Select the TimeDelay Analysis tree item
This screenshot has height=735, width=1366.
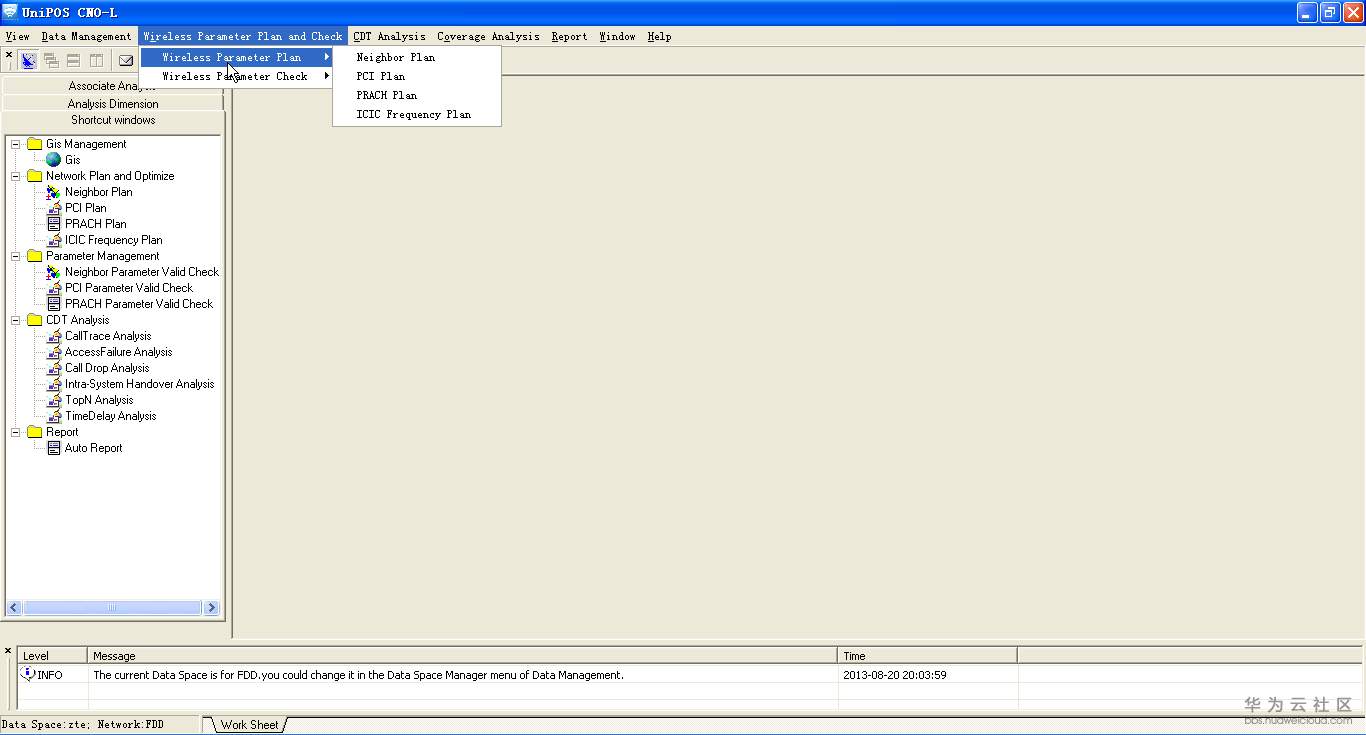click(x=110, y=416)
